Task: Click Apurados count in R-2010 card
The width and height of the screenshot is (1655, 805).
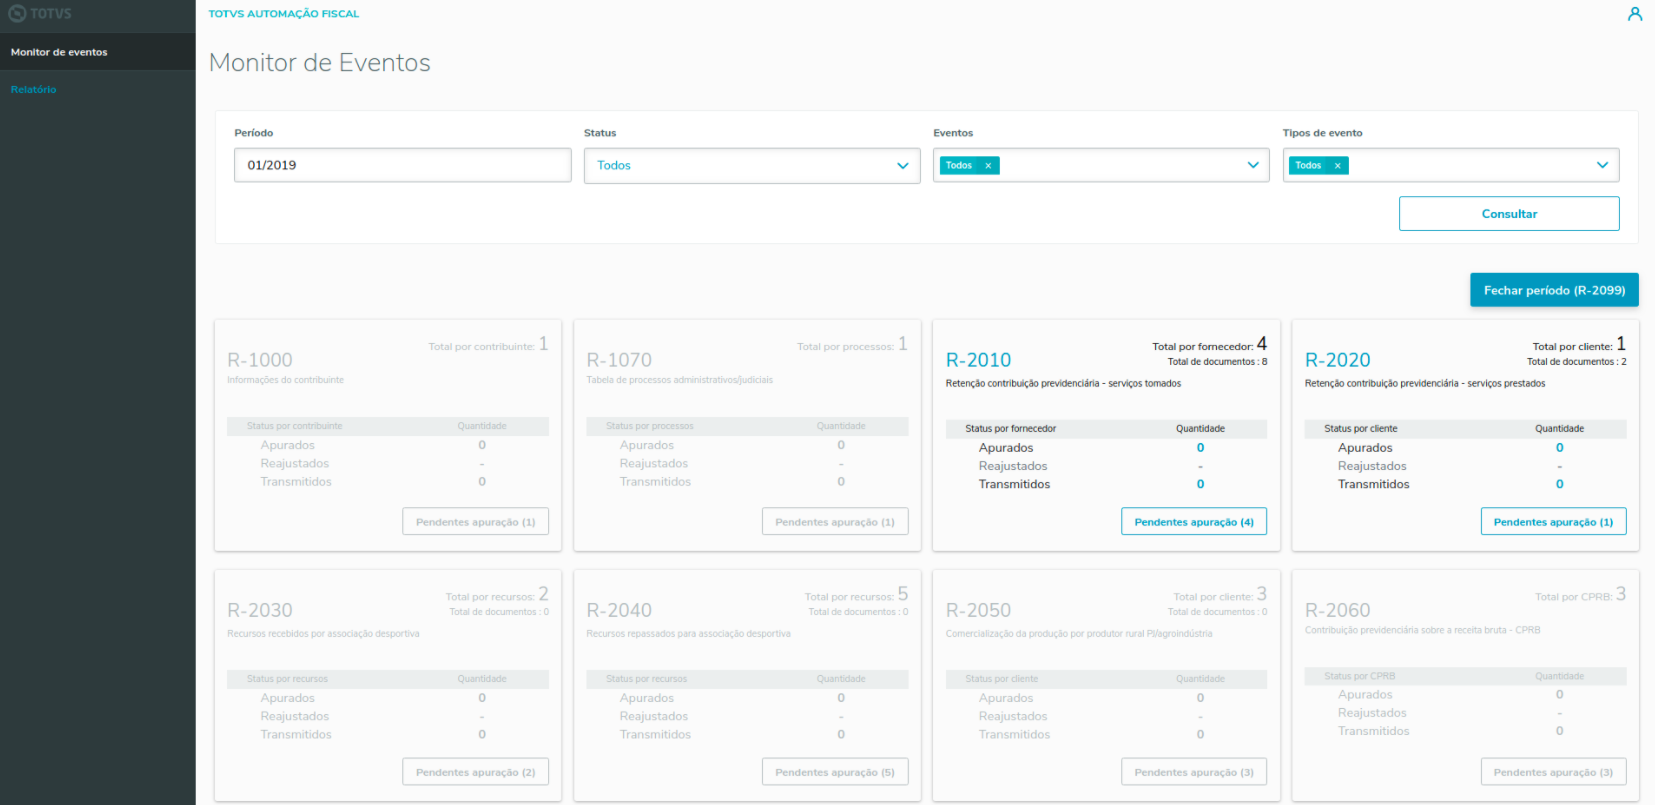Action: [1200, 448]
